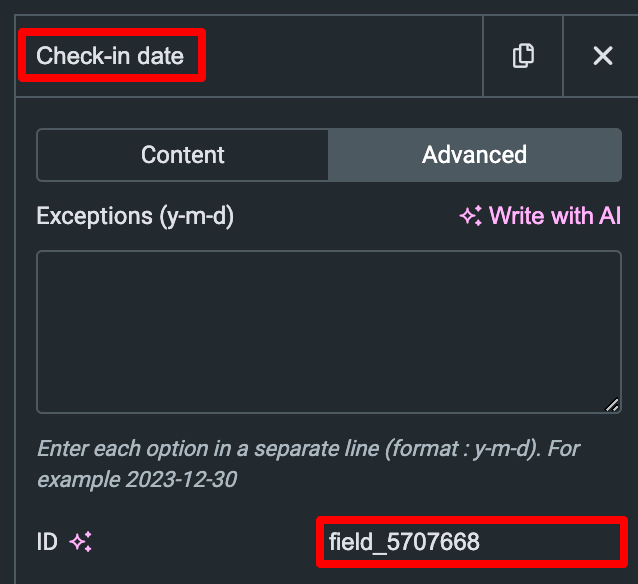Open Write with AI for Exceptions
Screen dimensions: 638x584
[540, 216]
